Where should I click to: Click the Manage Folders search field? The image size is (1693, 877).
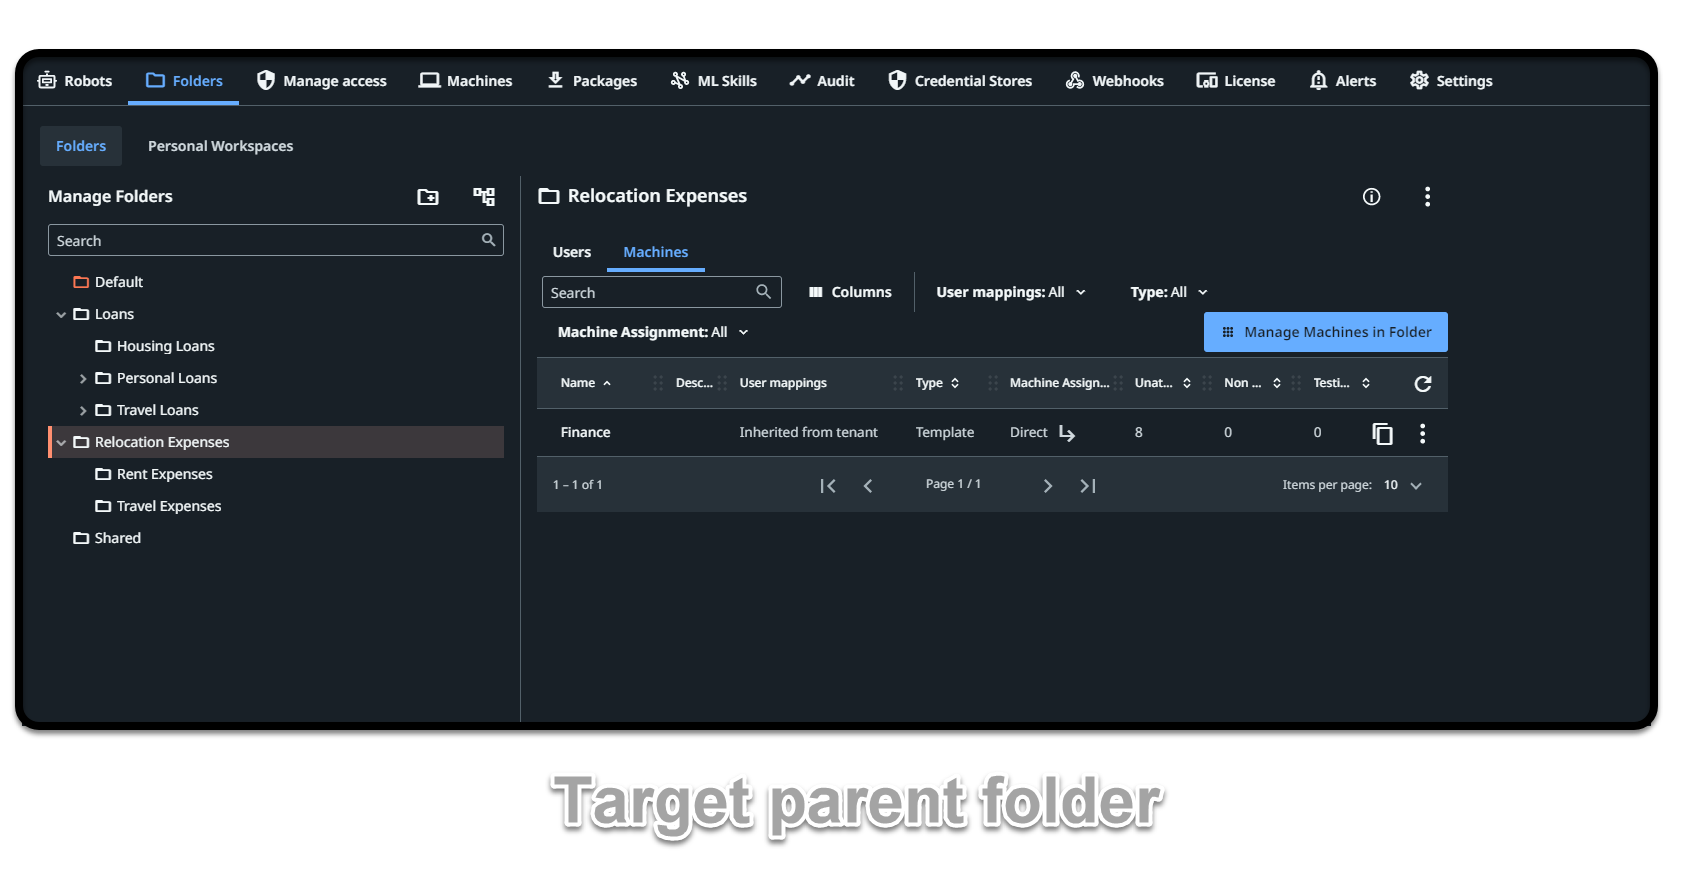click(265, 241)
